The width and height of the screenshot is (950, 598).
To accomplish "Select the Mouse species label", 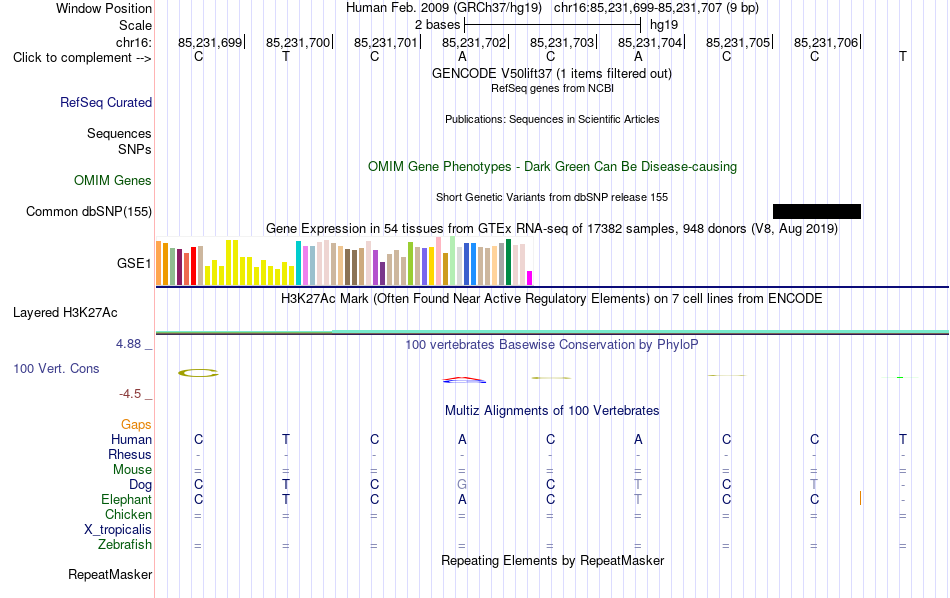I will pyautogui.click(x=132, y=470).
